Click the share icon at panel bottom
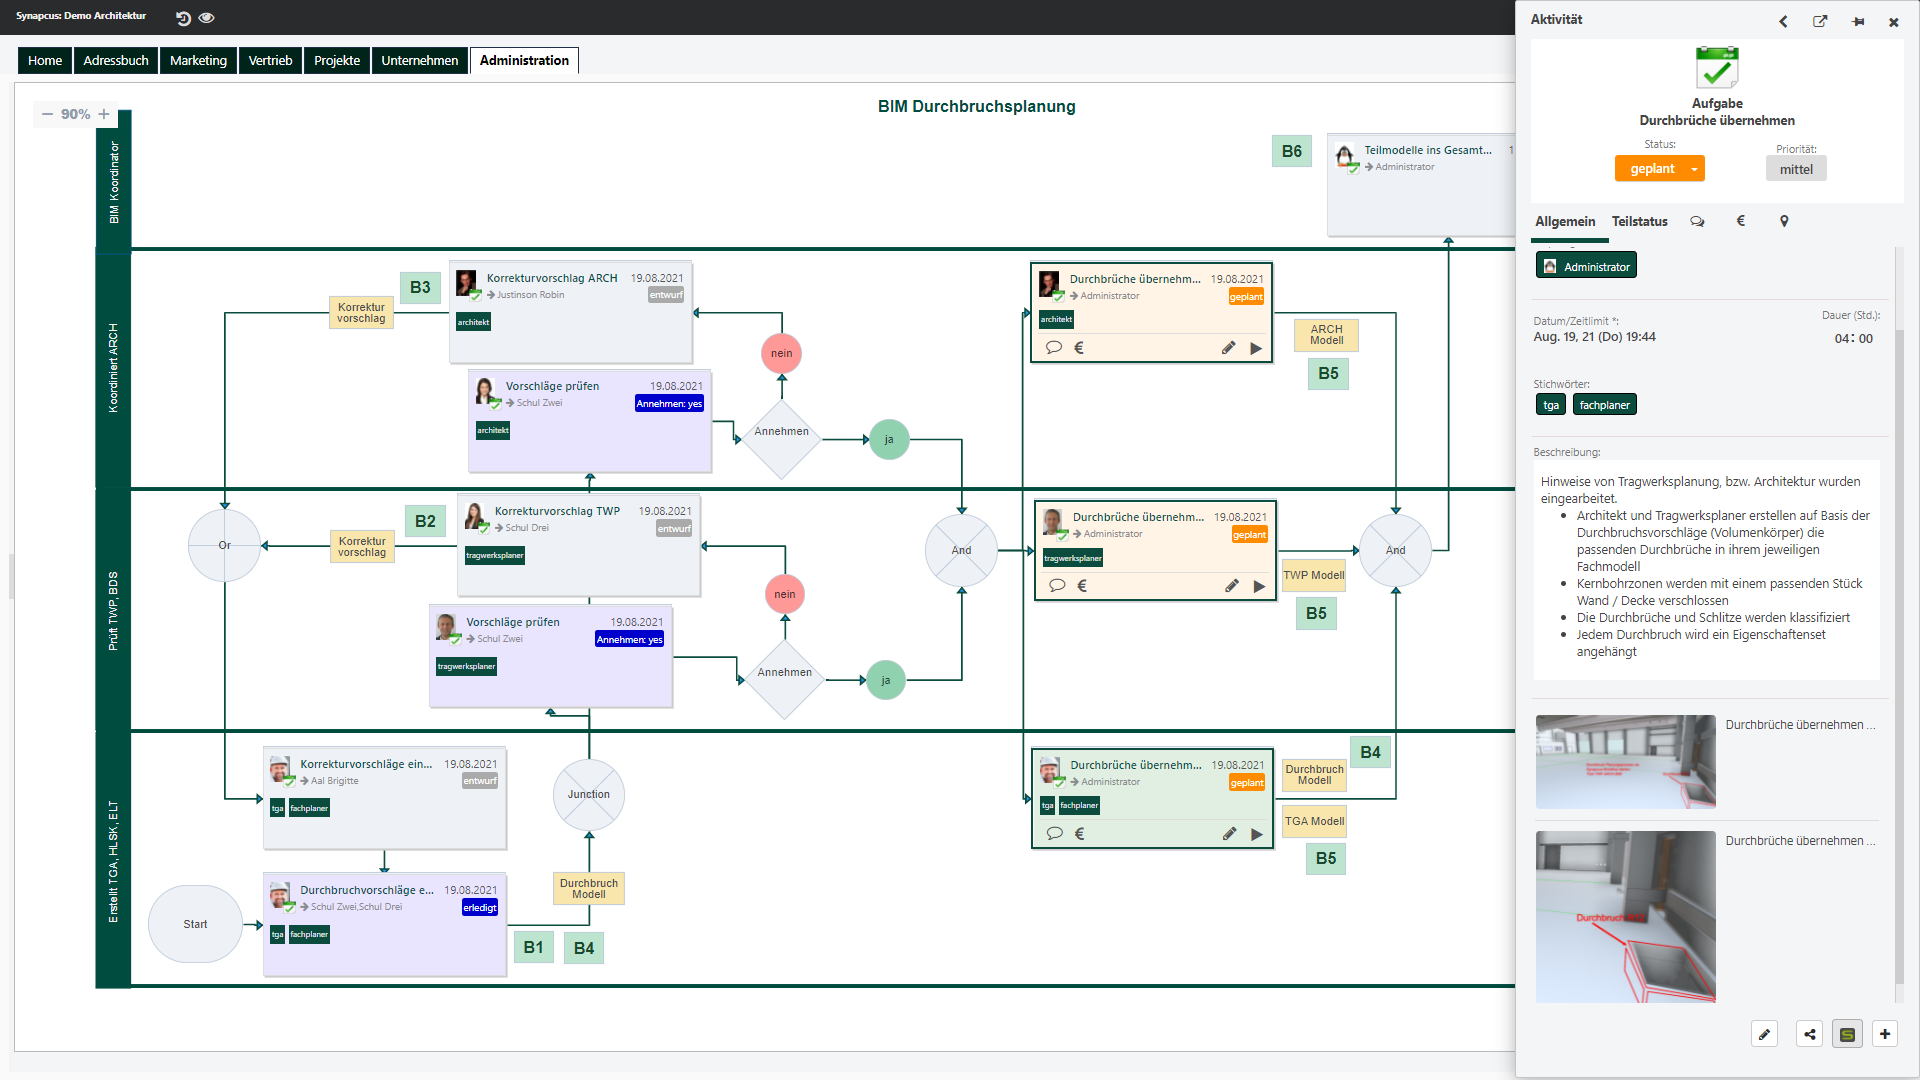This screenshot has width=1920, height=1080. [x=1810, y=1034]
